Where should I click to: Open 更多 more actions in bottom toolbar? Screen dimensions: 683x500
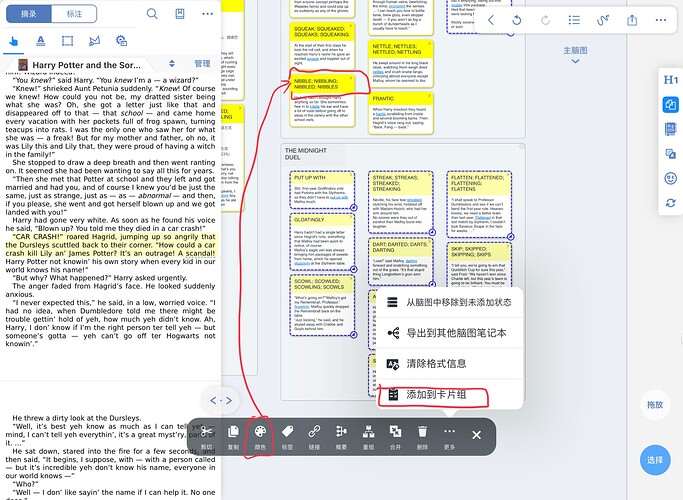click(449, 437)
